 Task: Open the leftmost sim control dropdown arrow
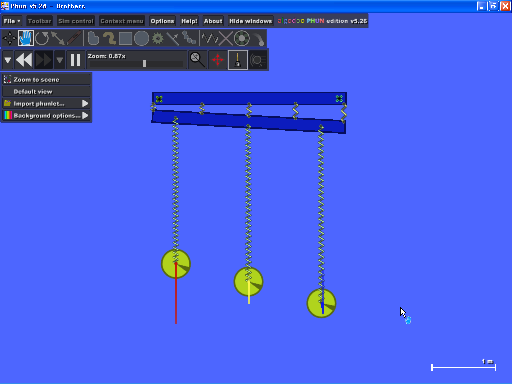point(8,60)
